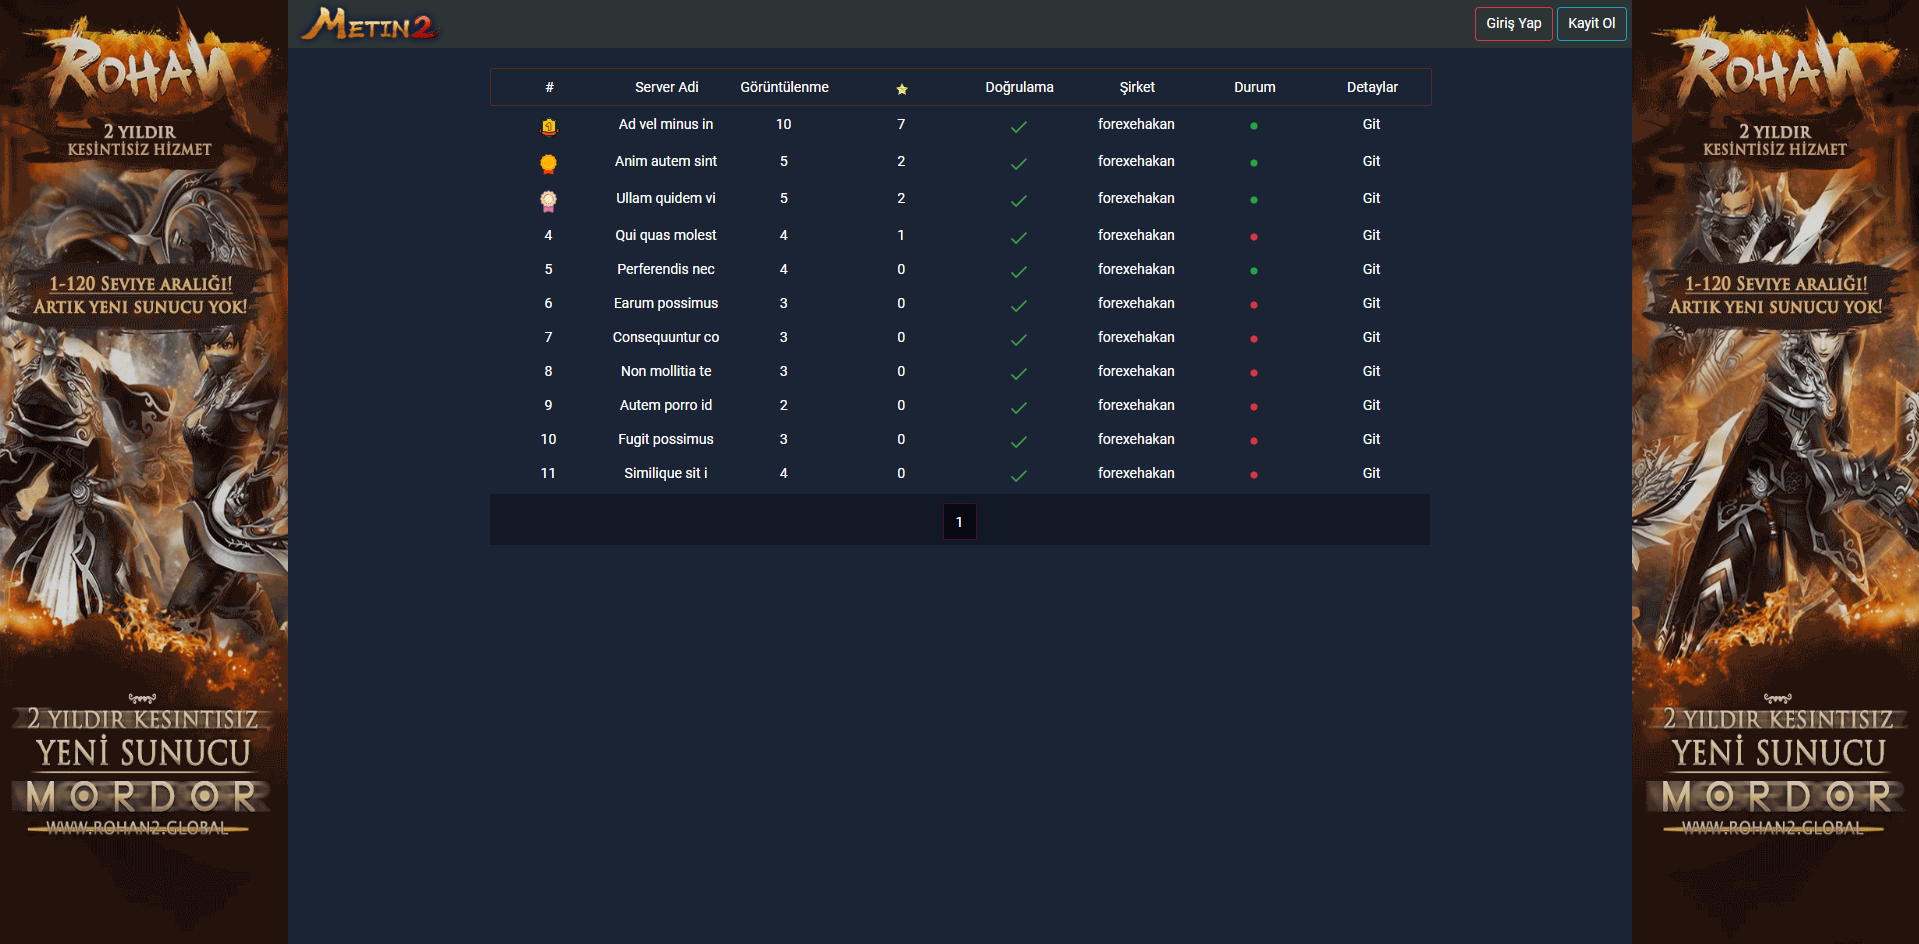Click red status dot for Non mollitia te
This screenshot has height=944, width=1919.
tap(1254, 373)
